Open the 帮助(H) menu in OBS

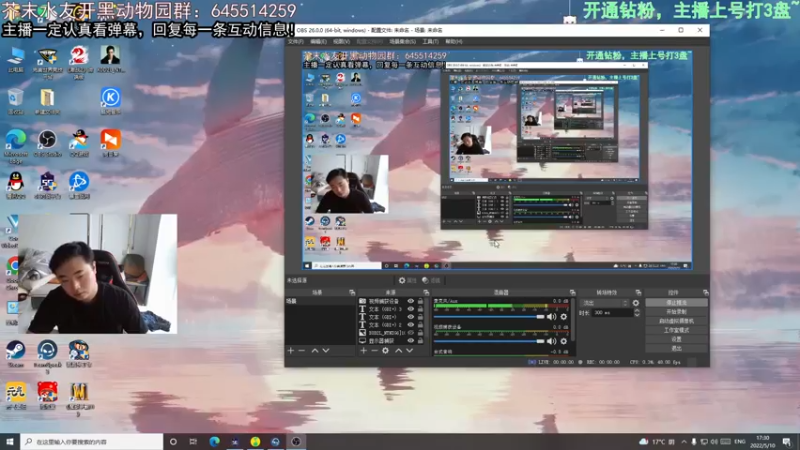pos(454,41)
